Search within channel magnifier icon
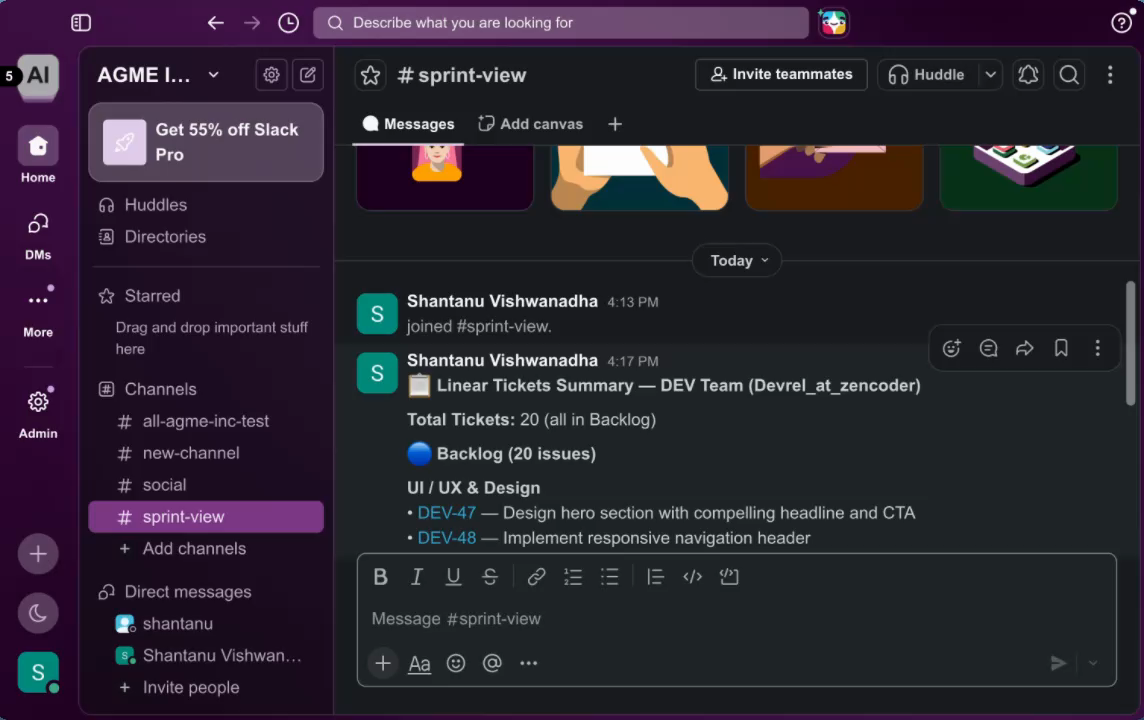Screen dimensions: 1144x720 point(1069,74)
